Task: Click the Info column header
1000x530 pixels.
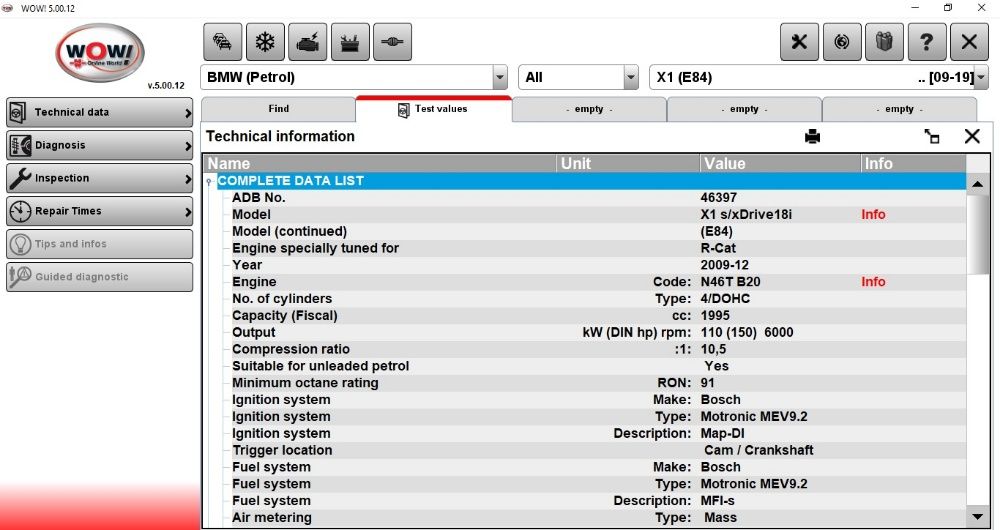Action: pos(913,164)
